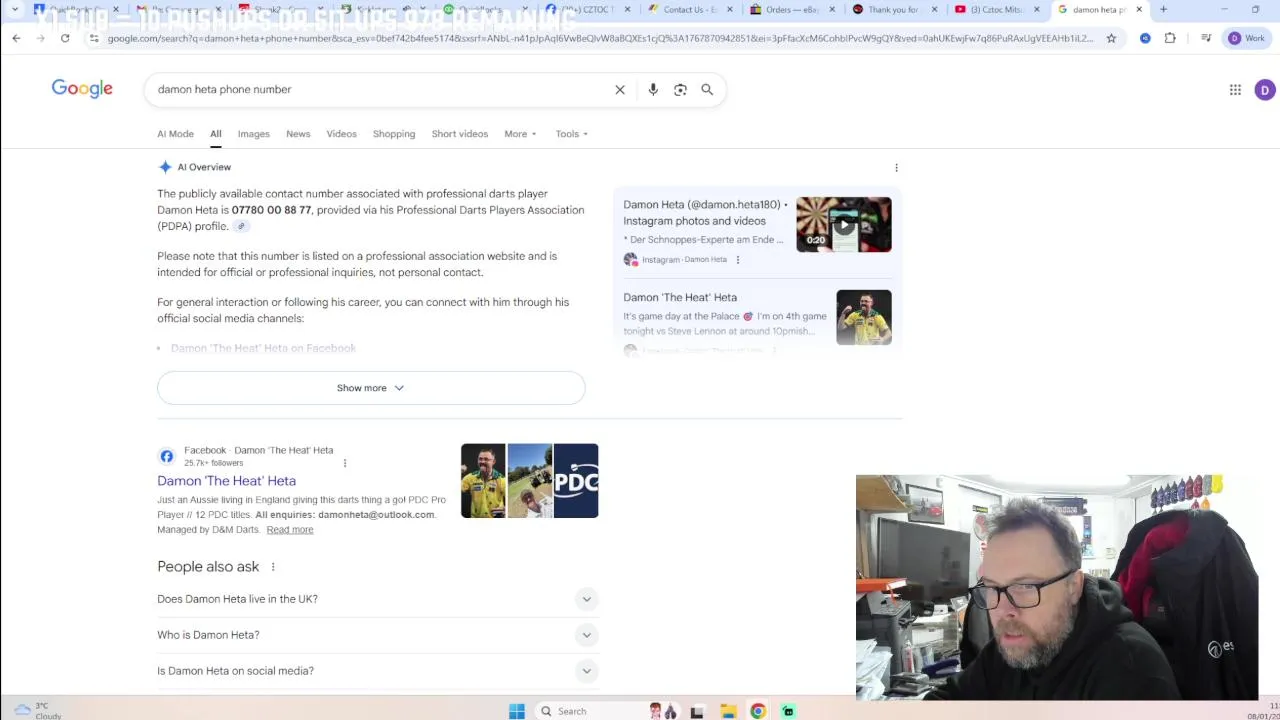
Task: Play the Instagram dartboard video thumbnail
Action: click(844, 224)
